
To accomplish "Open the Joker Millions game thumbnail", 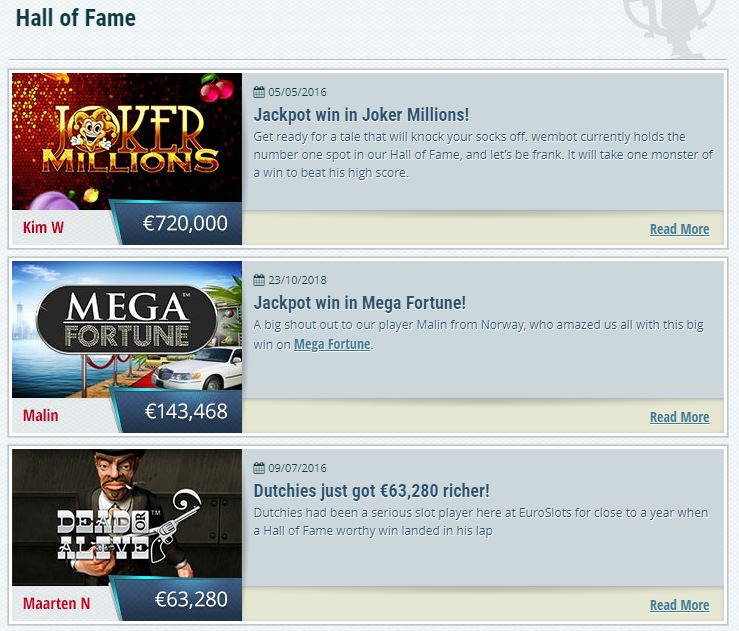I will pyautogui.click(x=127, y=141).
